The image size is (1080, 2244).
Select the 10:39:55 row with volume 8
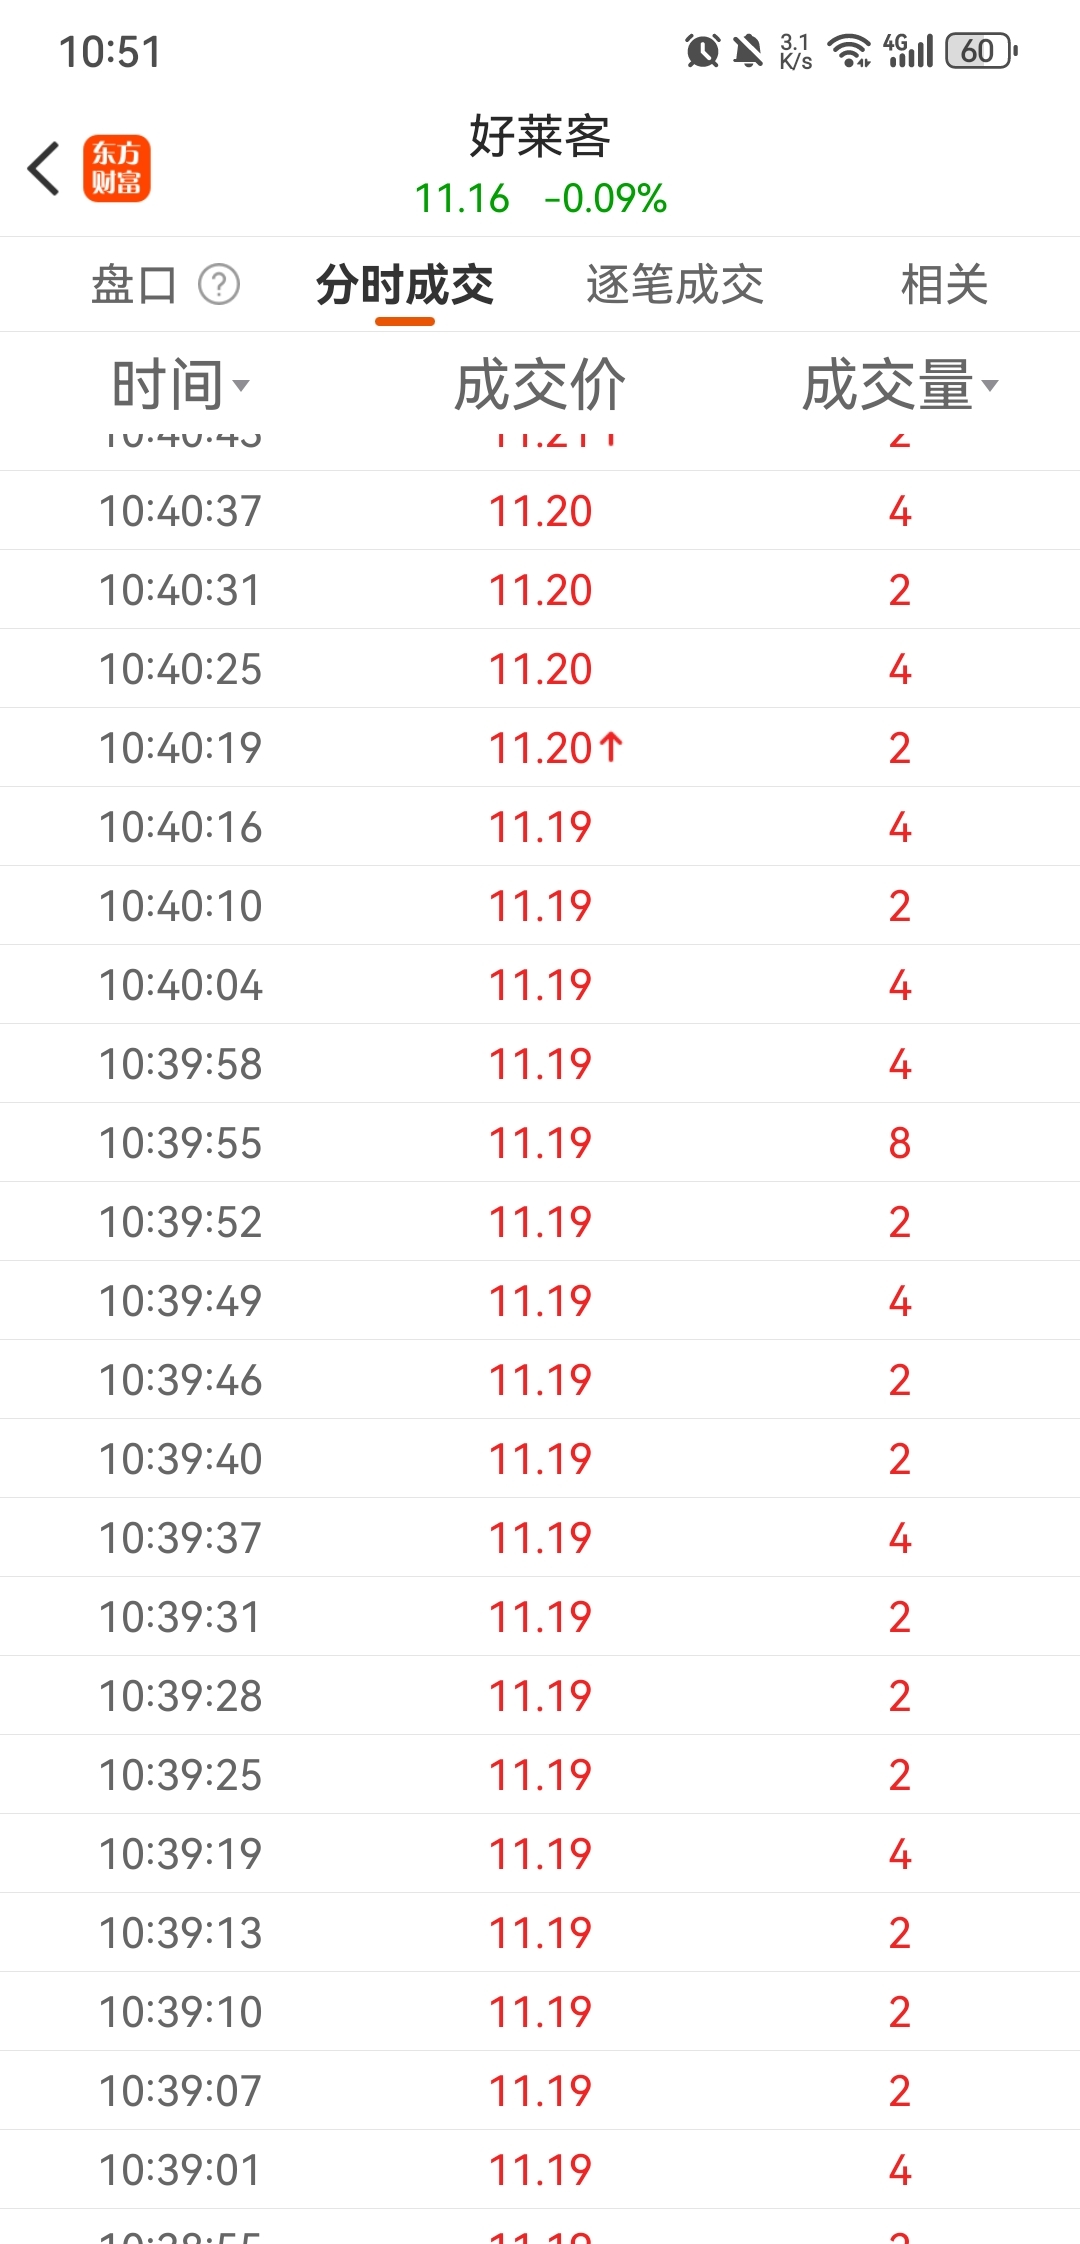click(x=540, y=1143)
